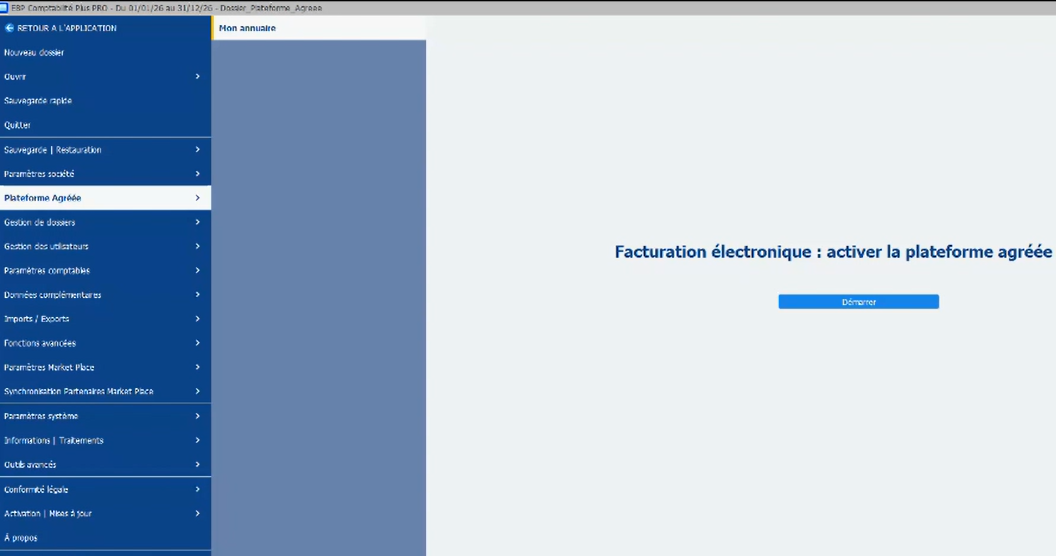Click Retour à l'application link
Image resolution: width=1056 pixels, height=556 pixels.
coord(67,28)
